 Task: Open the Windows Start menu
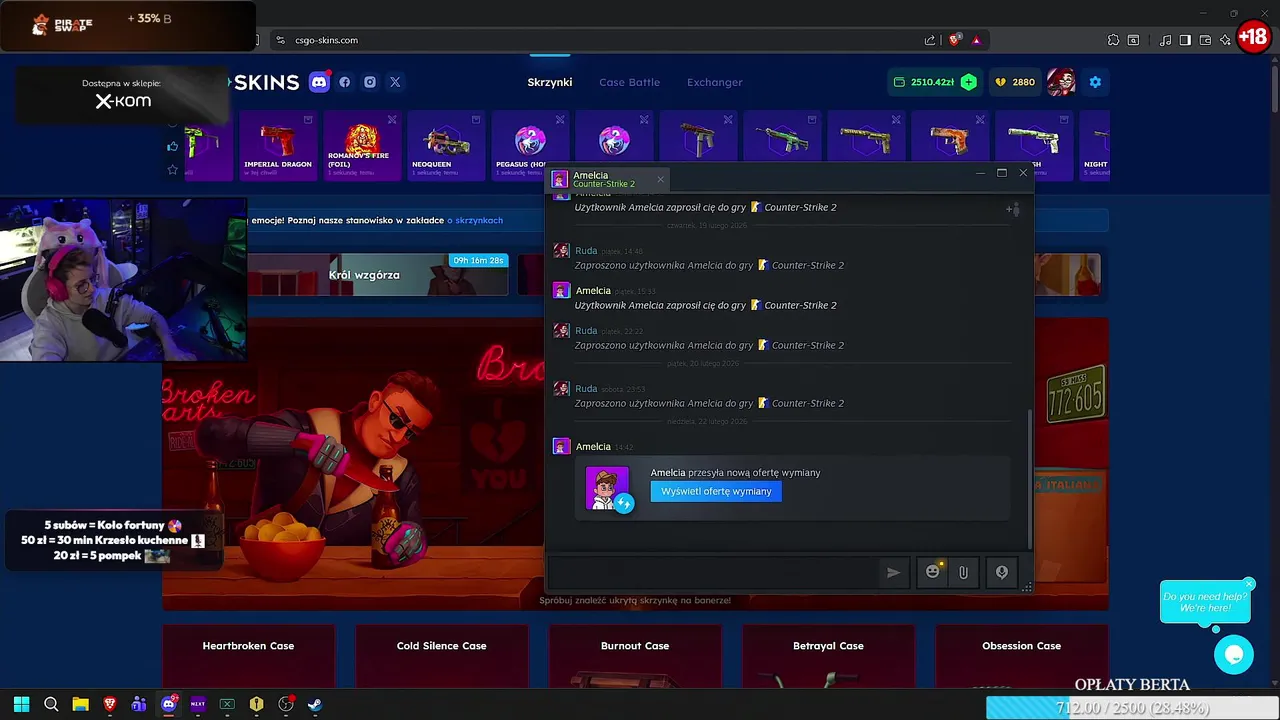21,704
